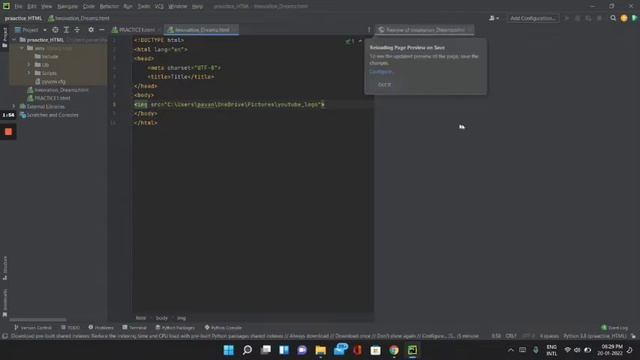Open the File menu
This screenshot has height=360, width=640.
(18, 7)
